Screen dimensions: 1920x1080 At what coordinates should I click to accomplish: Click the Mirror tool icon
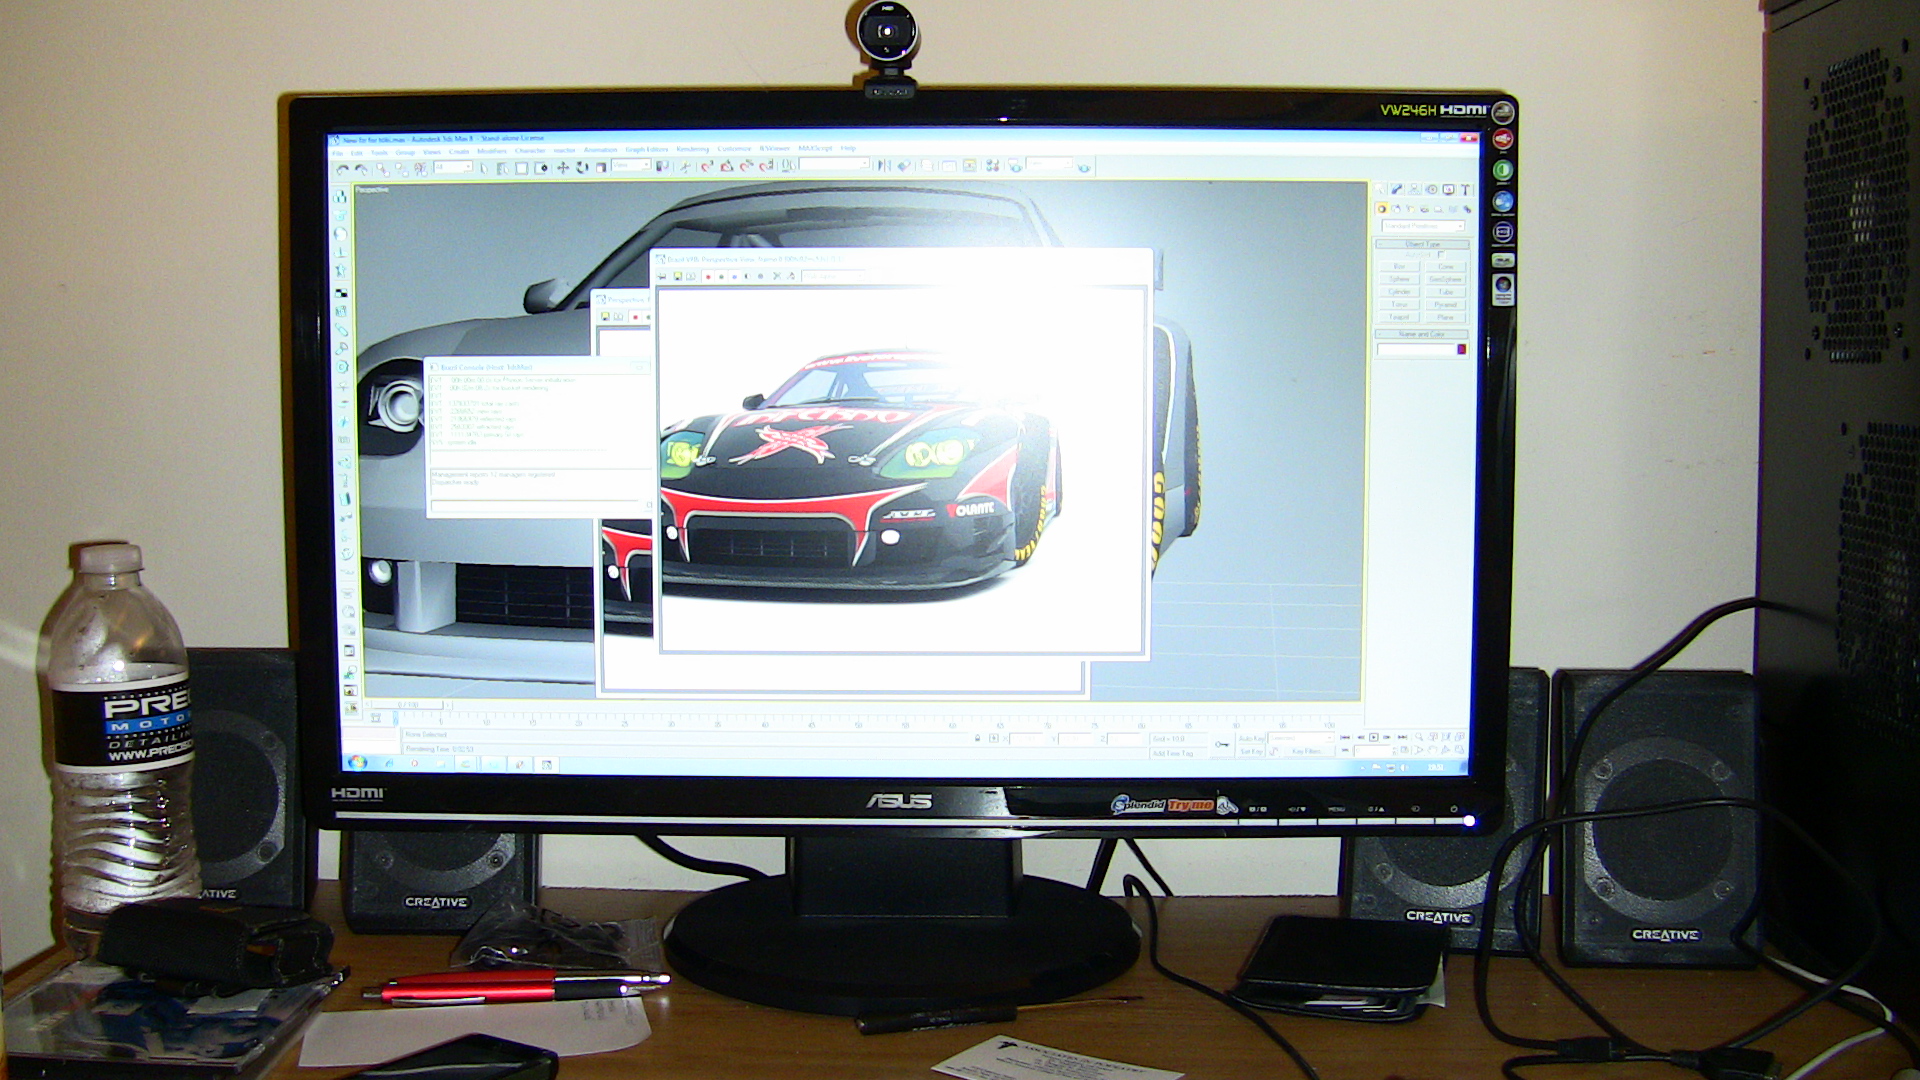[x=883, y=167]
